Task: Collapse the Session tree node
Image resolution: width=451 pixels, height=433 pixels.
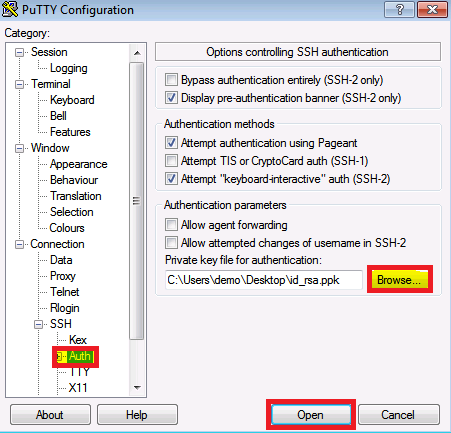Action: (20, 53)
